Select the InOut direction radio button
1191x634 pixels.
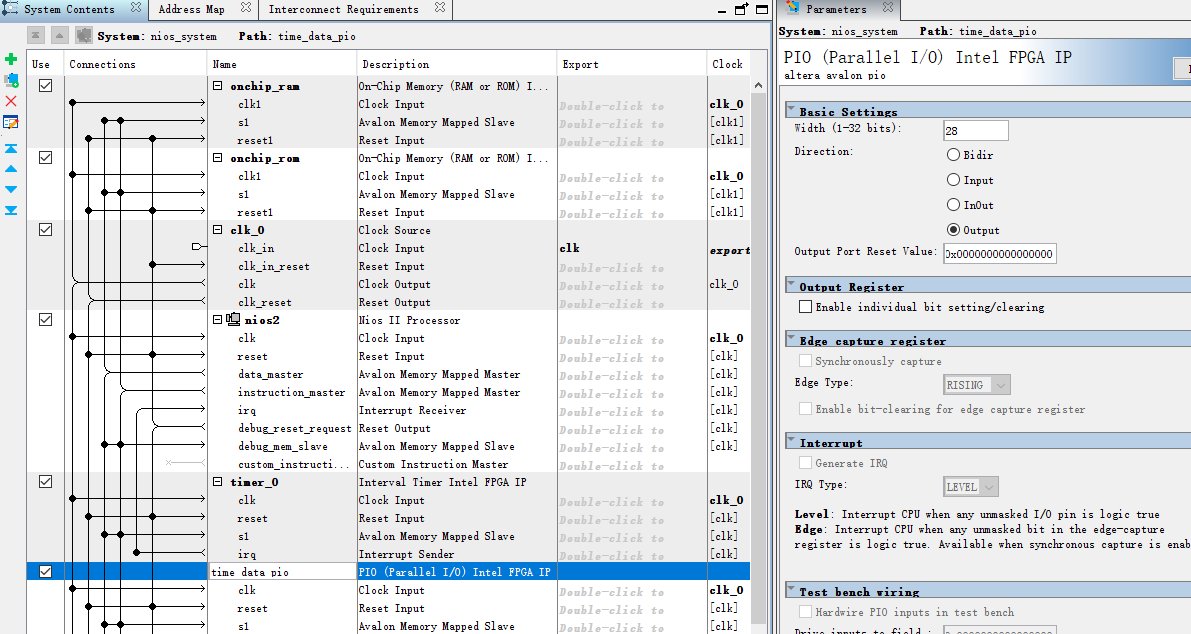click(953, 205)
